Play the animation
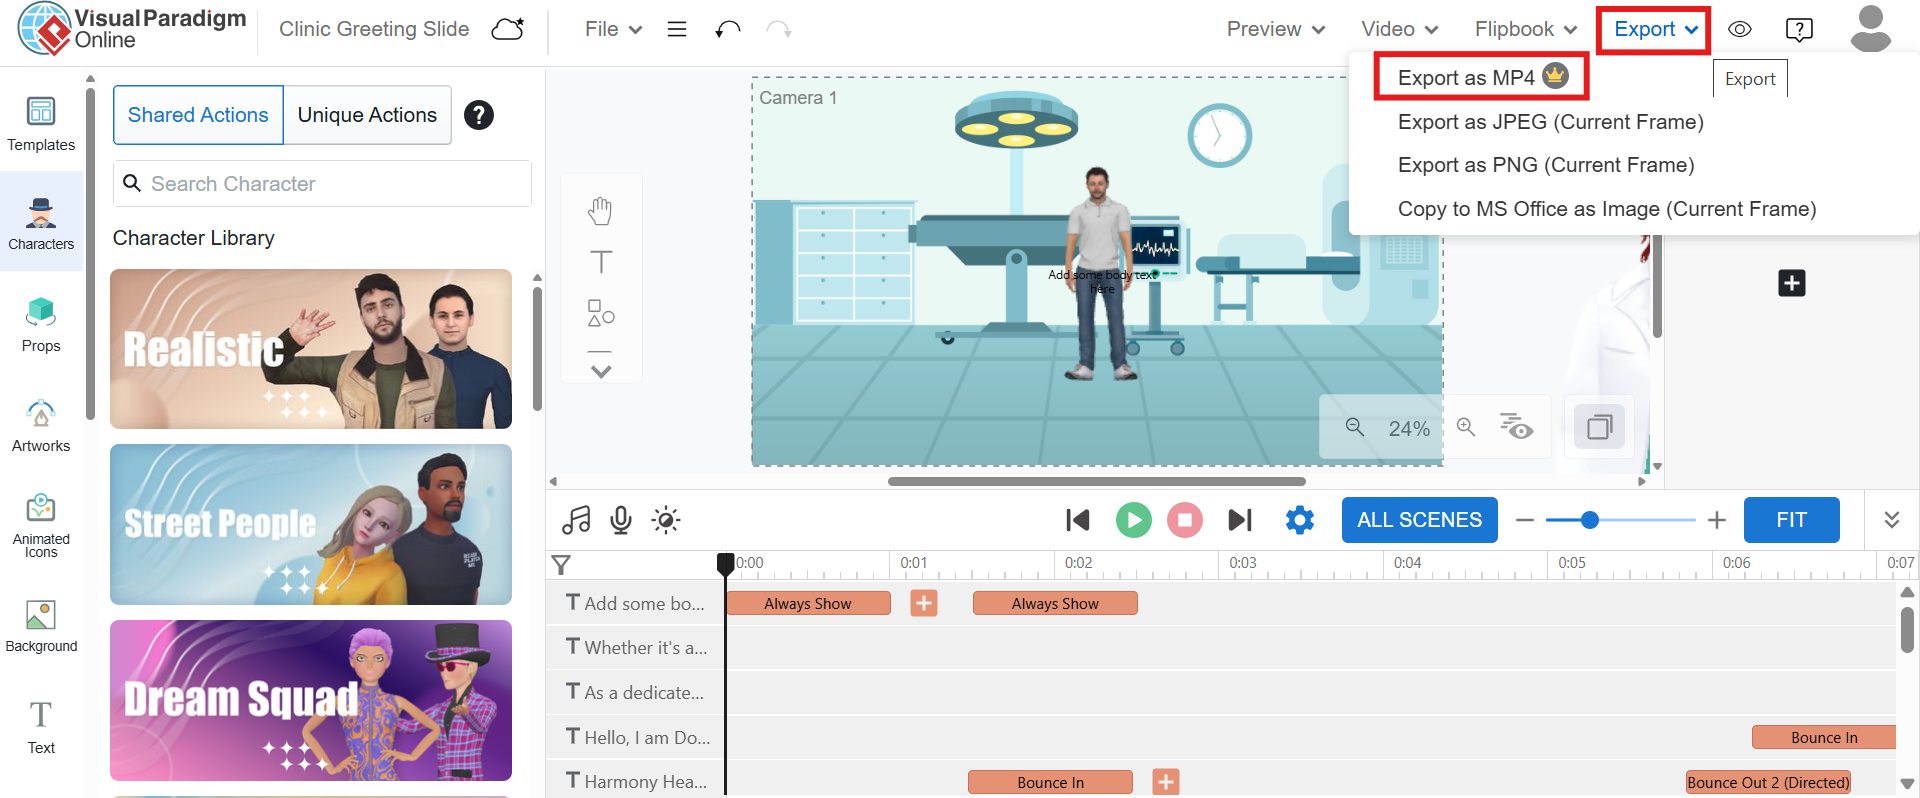This screenshot has height=798, width=1920. pyautogui.click(x=1134, y=520)
